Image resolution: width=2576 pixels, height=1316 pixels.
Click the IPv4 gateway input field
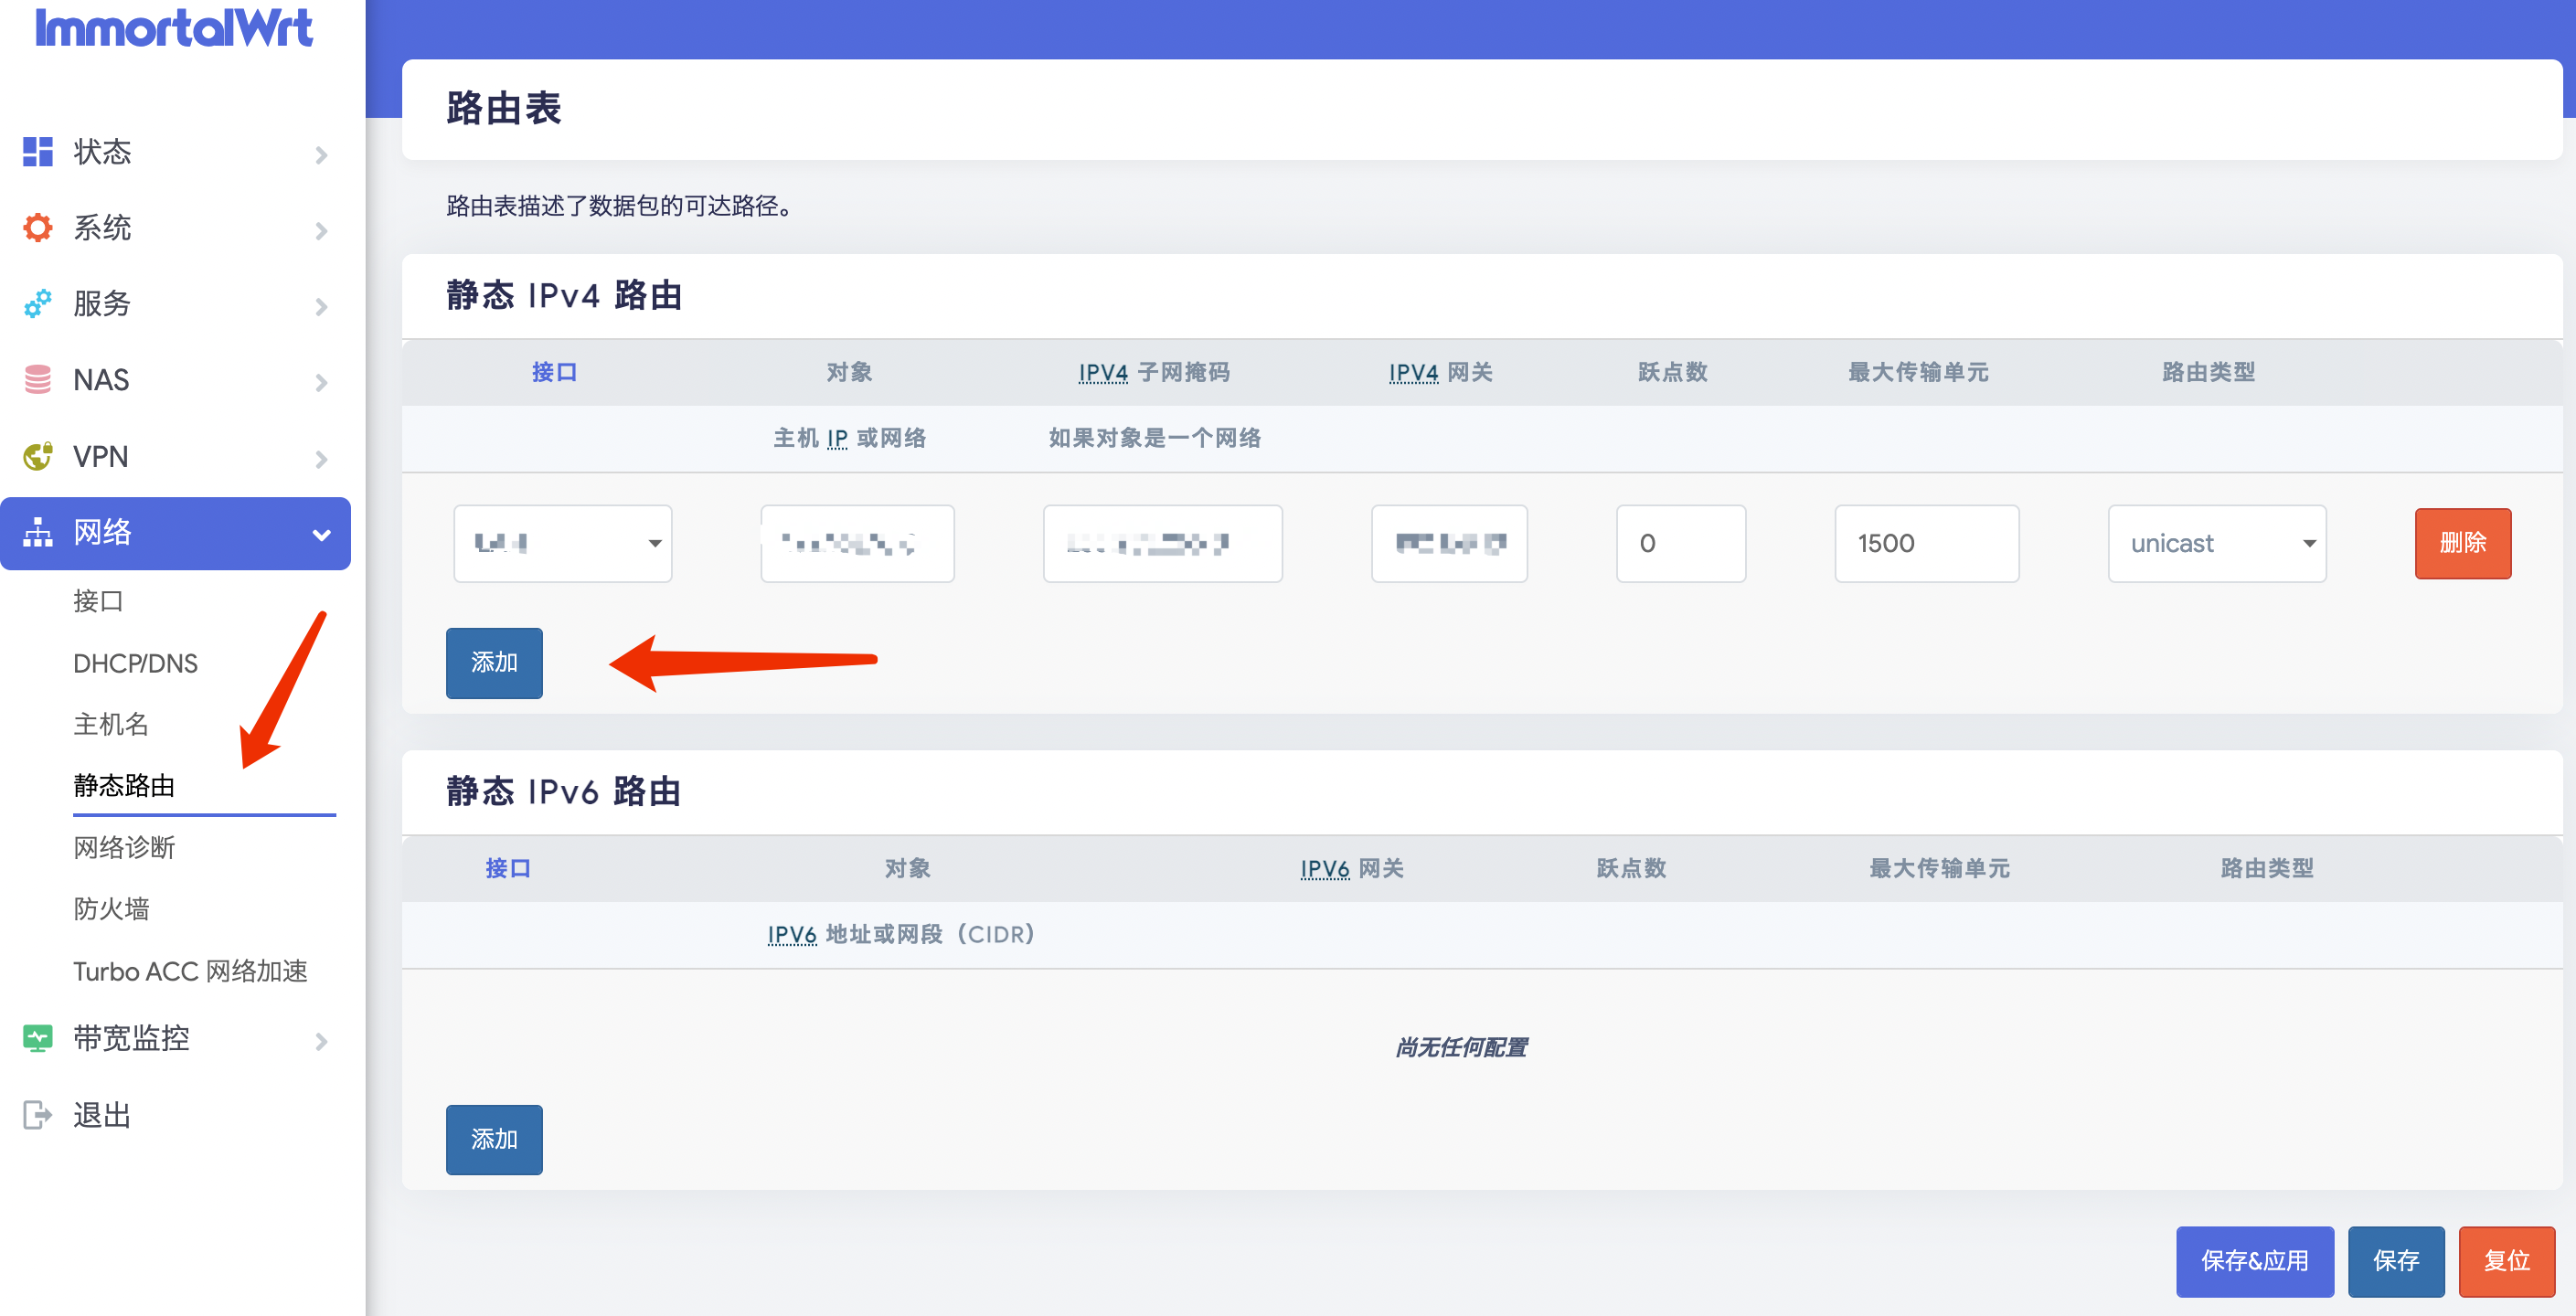1449,544
